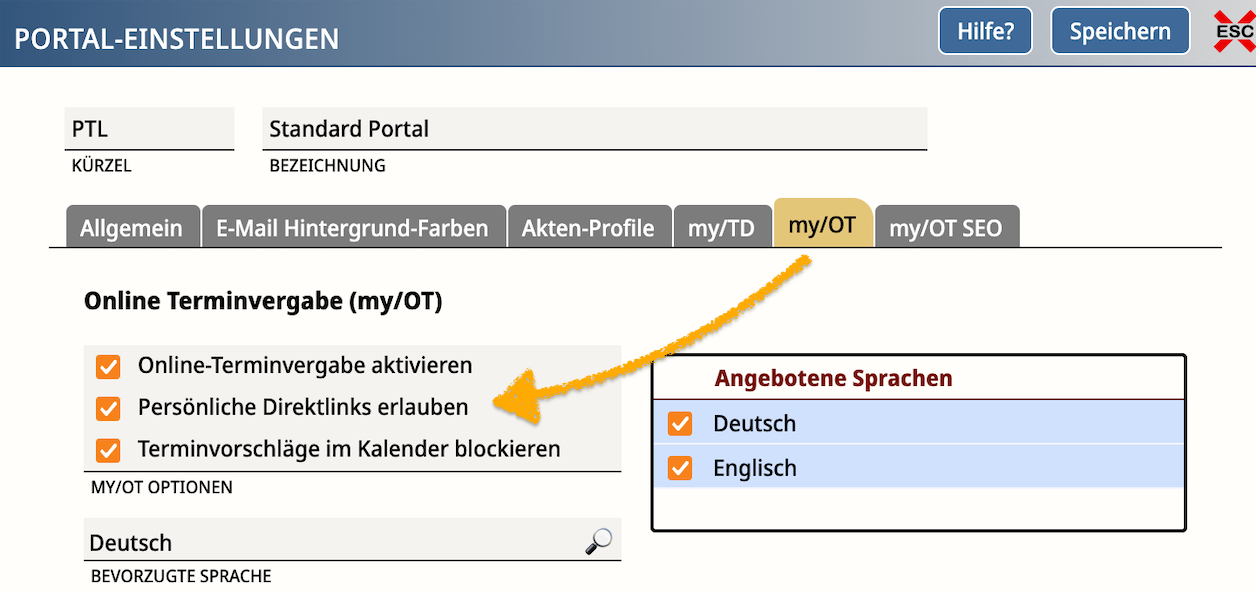1256x592 pixels.
Task: Toggle Terminvorschläge im Kalender blockieren checkbox
Action: [108, 450]
